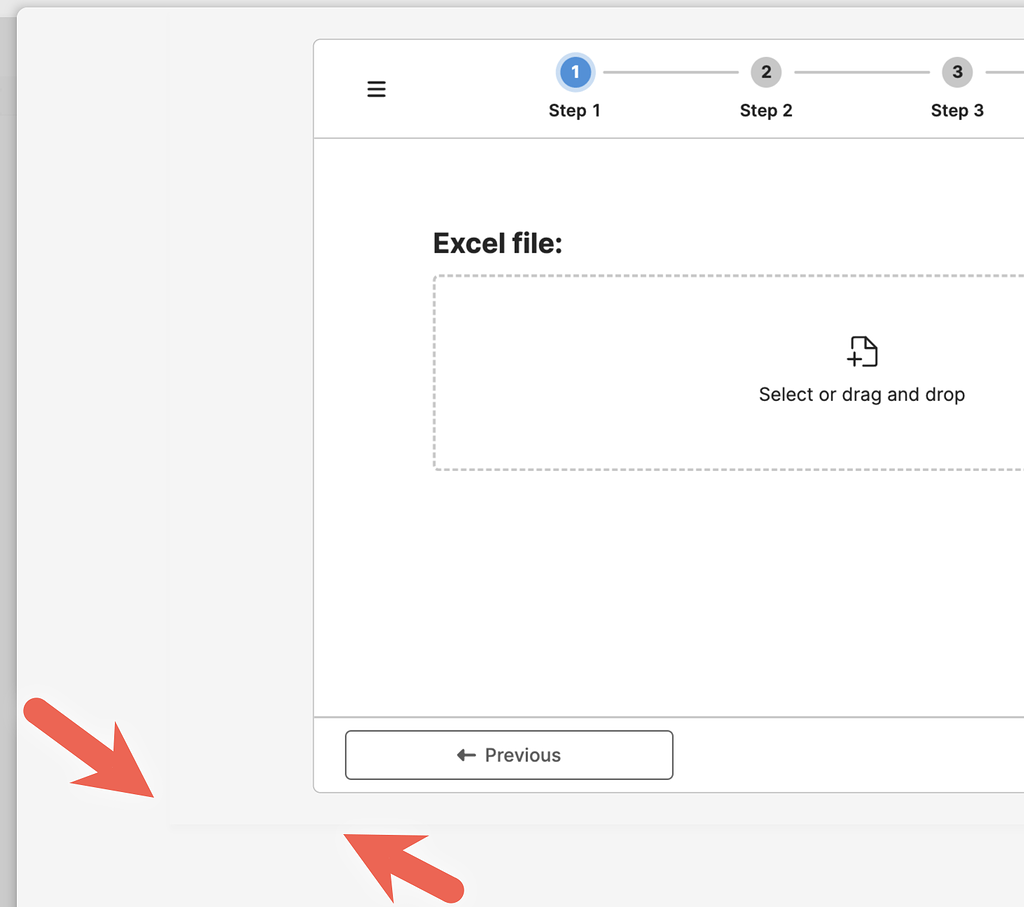Click the Previous button
1024x907 pixels.
[x=509, y=755]
